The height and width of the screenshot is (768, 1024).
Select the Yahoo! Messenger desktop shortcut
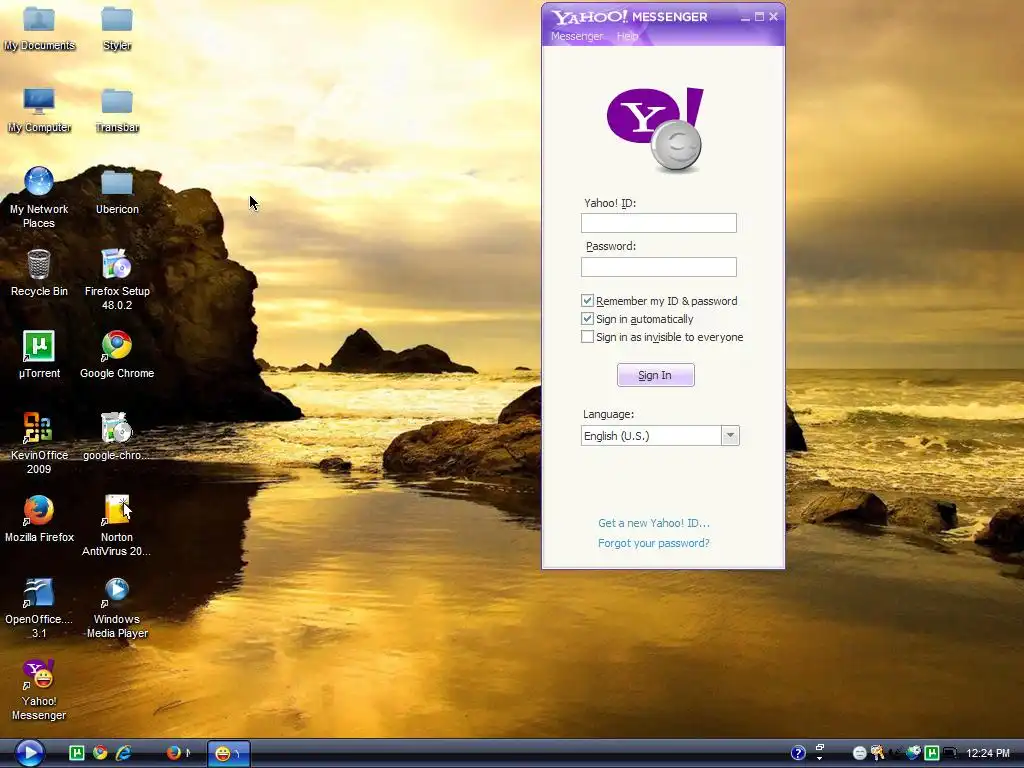[39, 690]
